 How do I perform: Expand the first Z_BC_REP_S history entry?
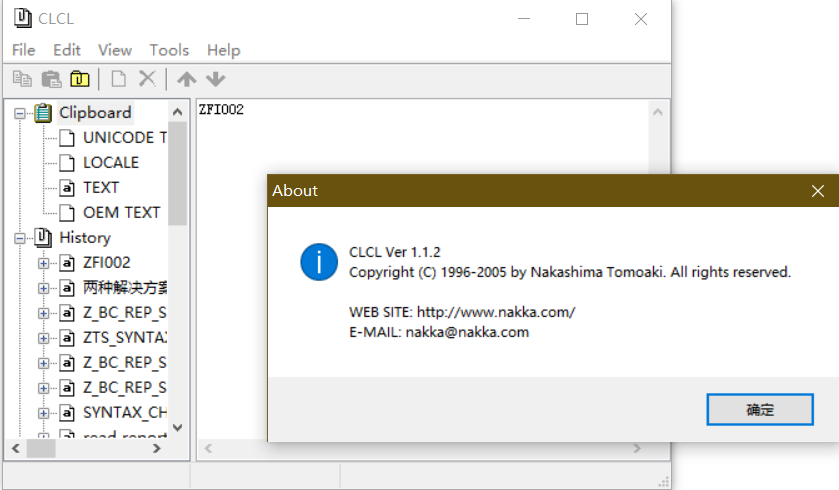(x=43, y=313)
